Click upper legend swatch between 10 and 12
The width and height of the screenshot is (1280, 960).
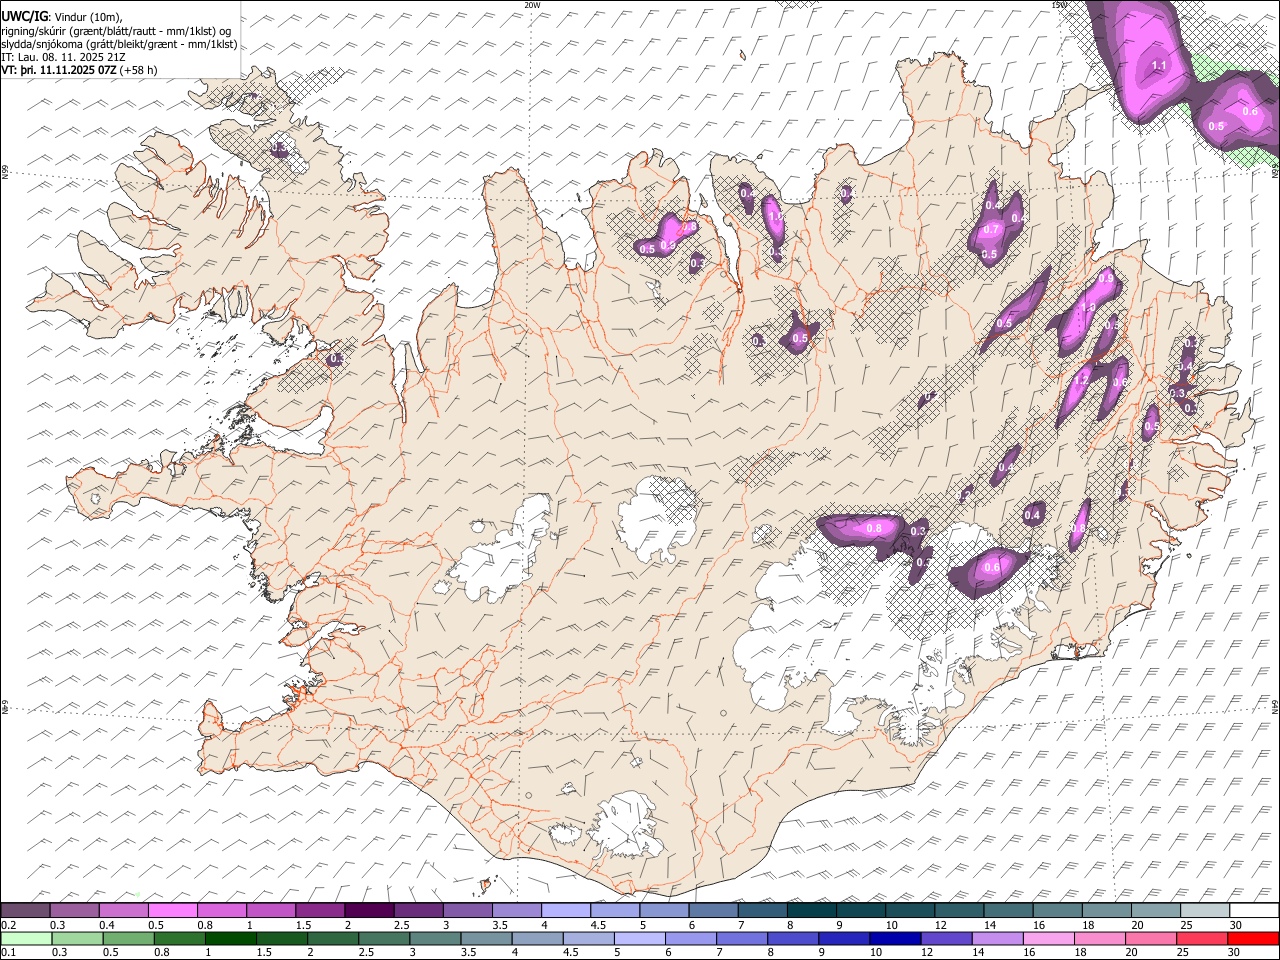click(909, 911)
